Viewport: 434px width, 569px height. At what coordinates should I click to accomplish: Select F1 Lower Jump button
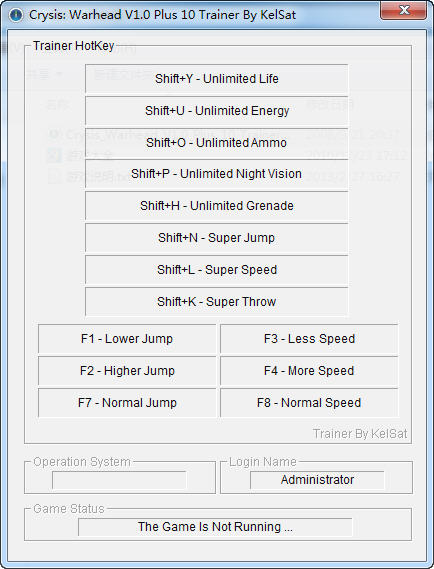127,339
